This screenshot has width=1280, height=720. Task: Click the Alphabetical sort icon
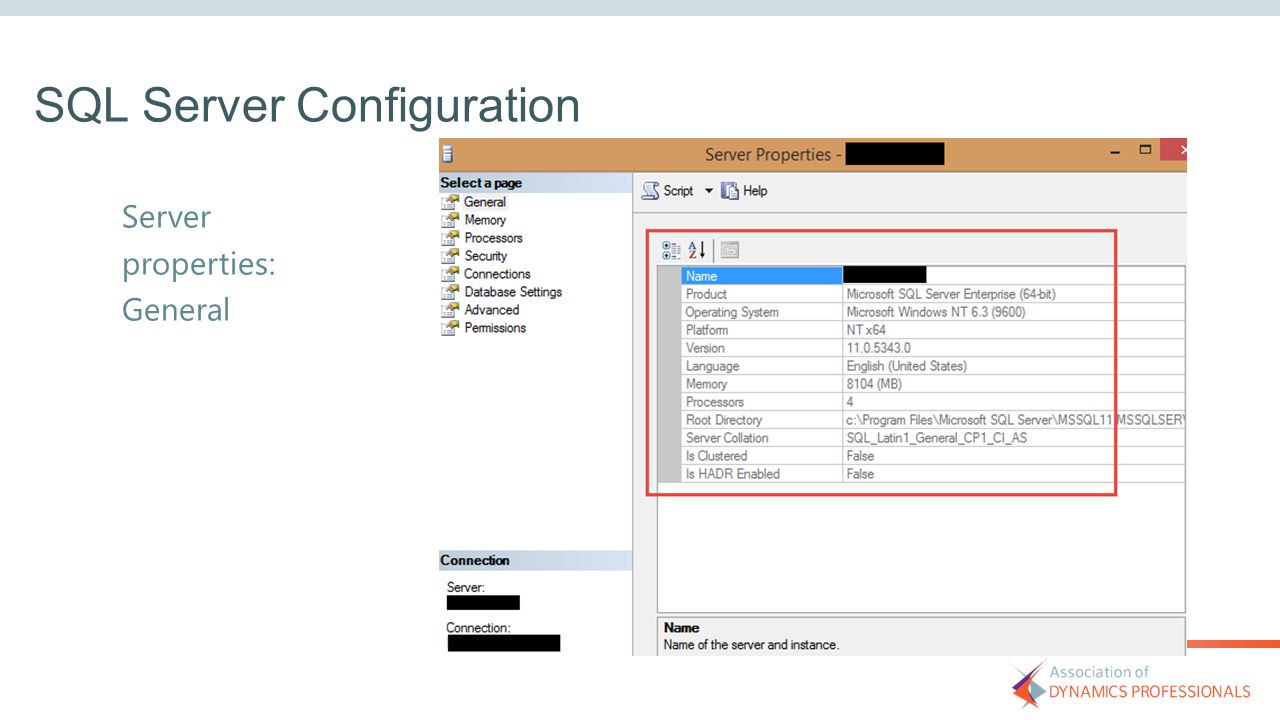[x=697, y=250]
